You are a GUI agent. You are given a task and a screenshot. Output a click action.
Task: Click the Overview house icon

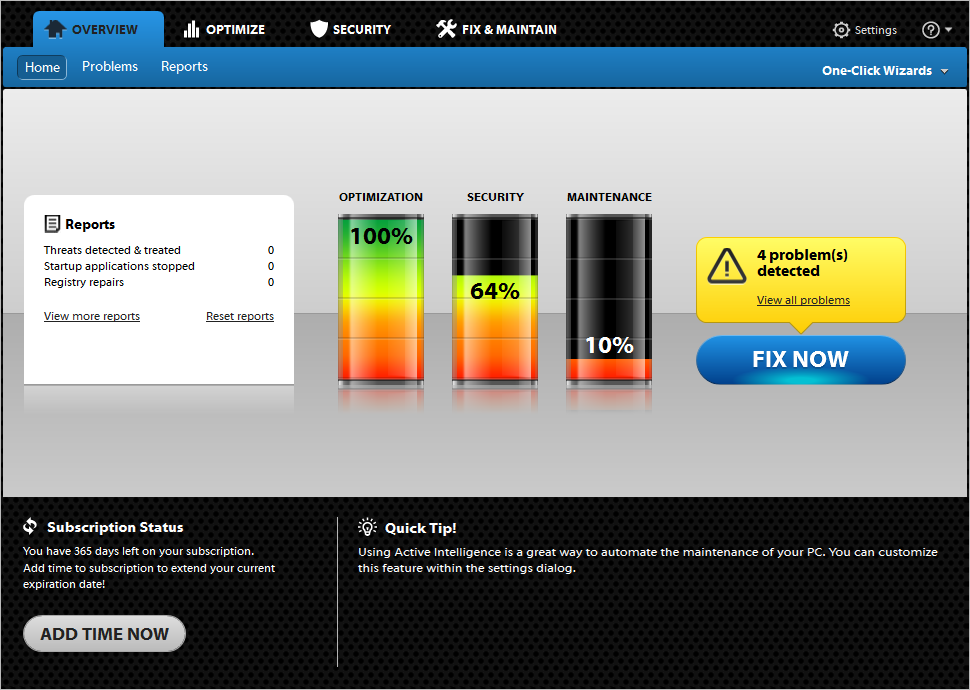55,29
